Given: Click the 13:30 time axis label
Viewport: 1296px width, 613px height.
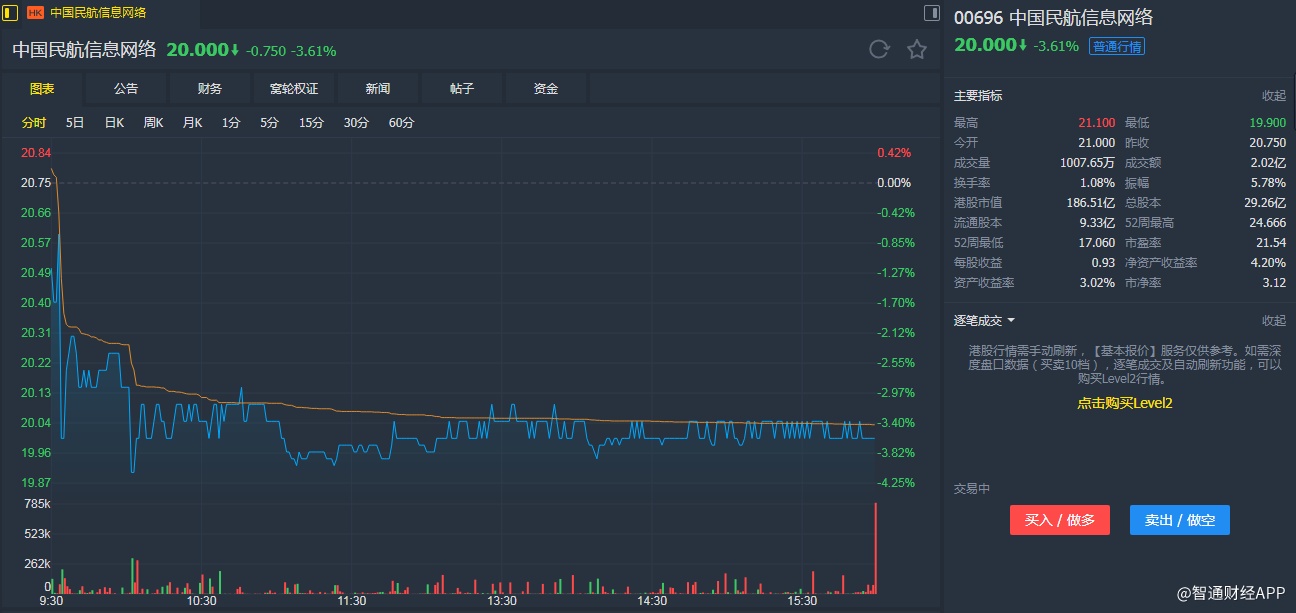Looking at the screenshot, I should pos(501,601).
